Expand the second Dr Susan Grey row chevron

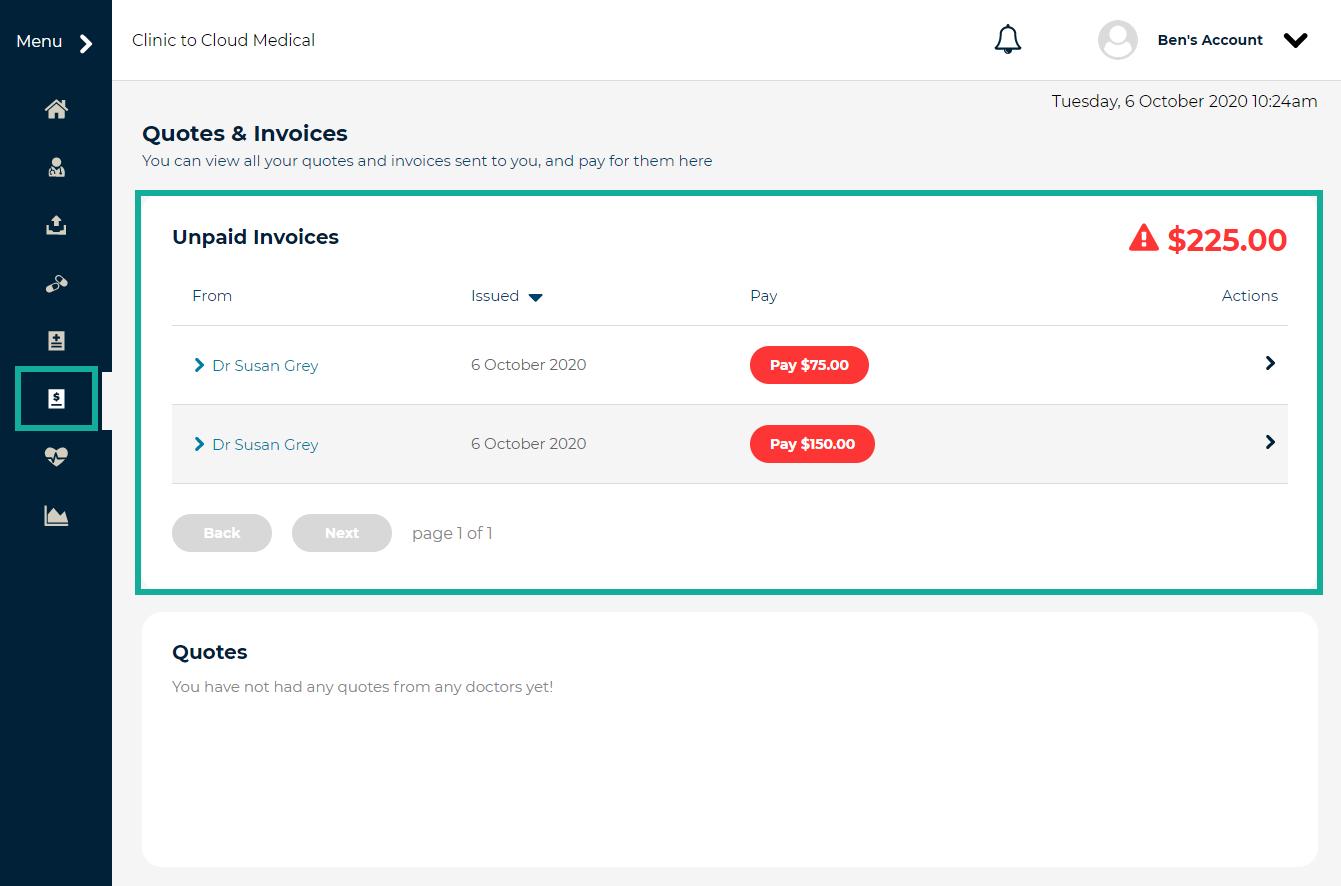199,444
